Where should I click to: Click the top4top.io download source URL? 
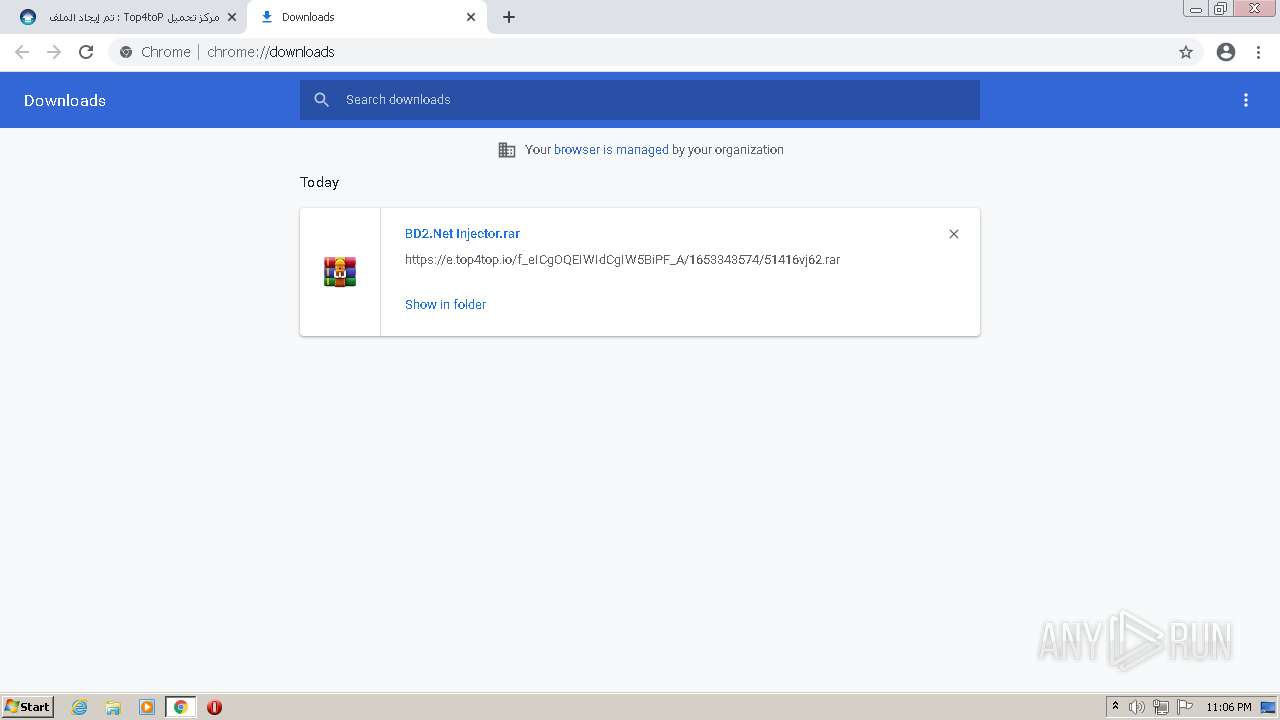coord(622,260)
